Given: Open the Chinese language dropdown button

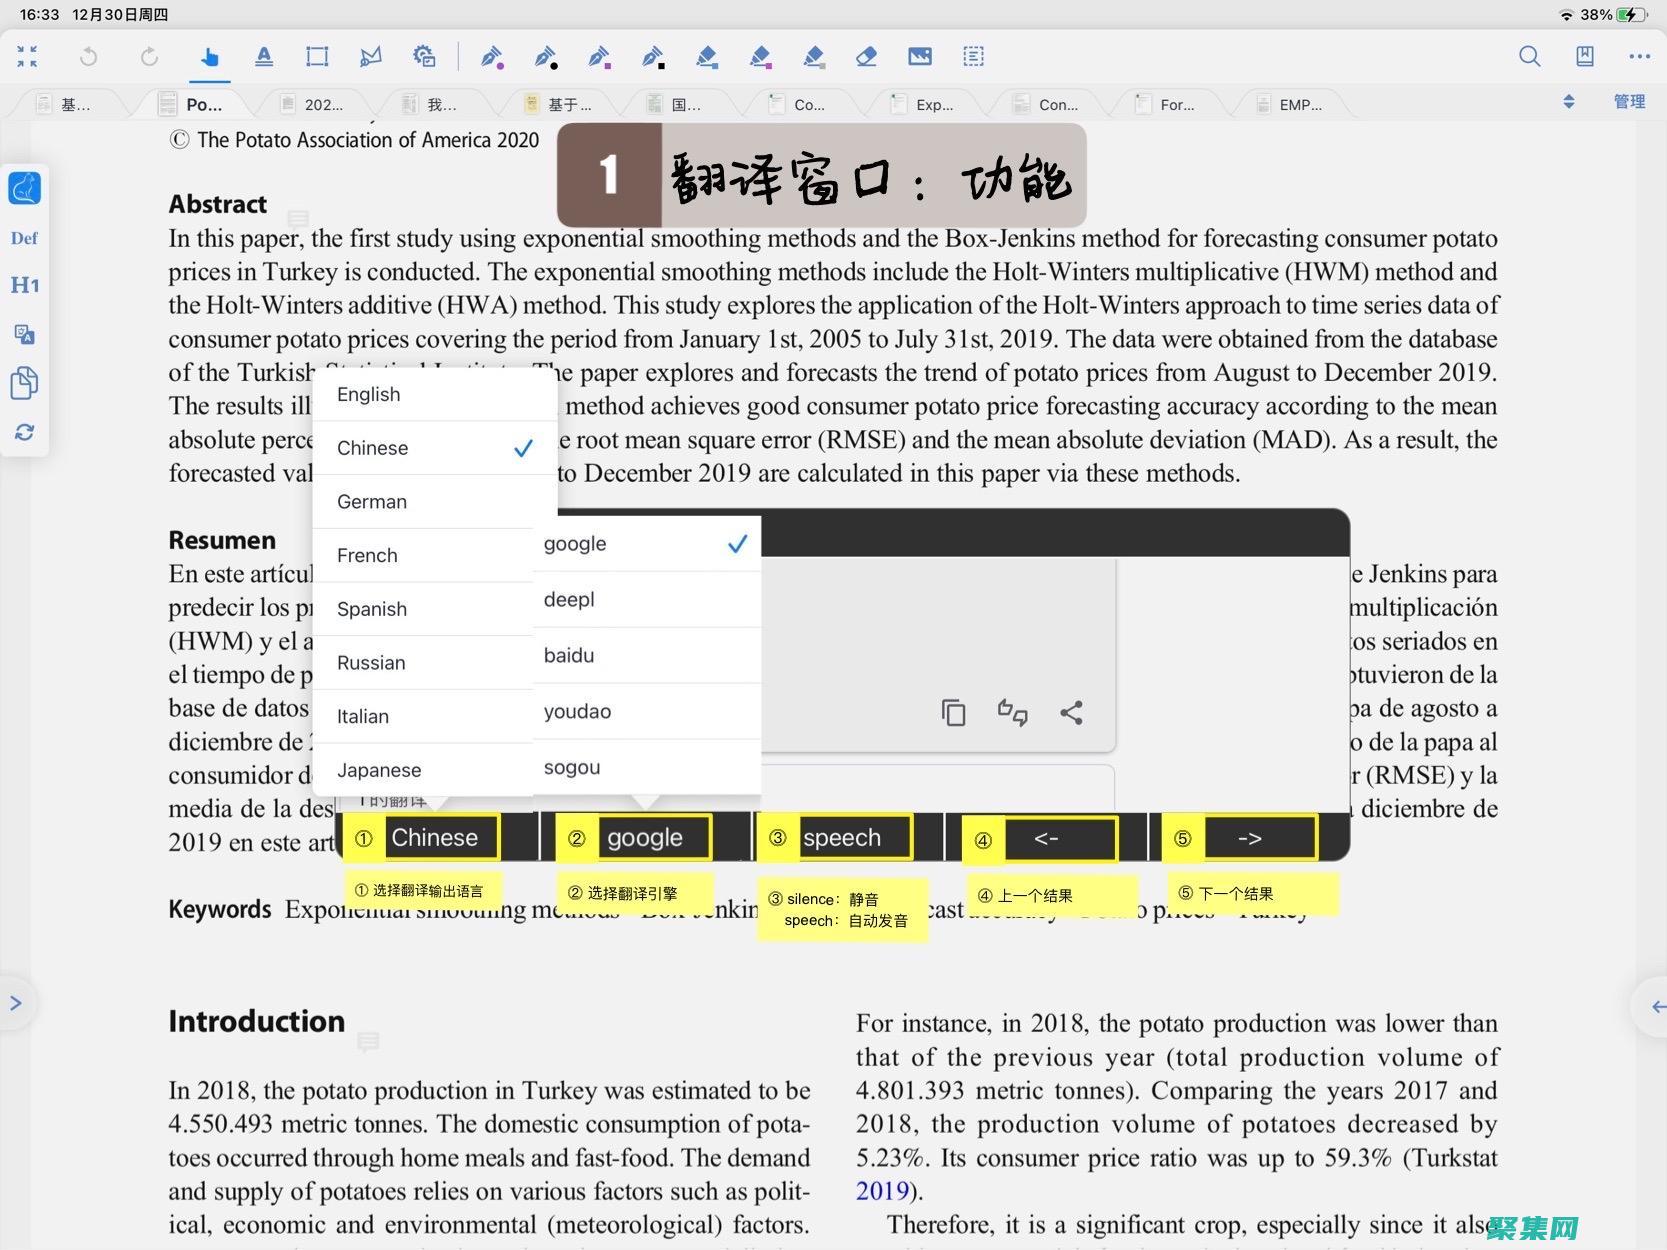Looking at the screenshot, I should [434, 838].
